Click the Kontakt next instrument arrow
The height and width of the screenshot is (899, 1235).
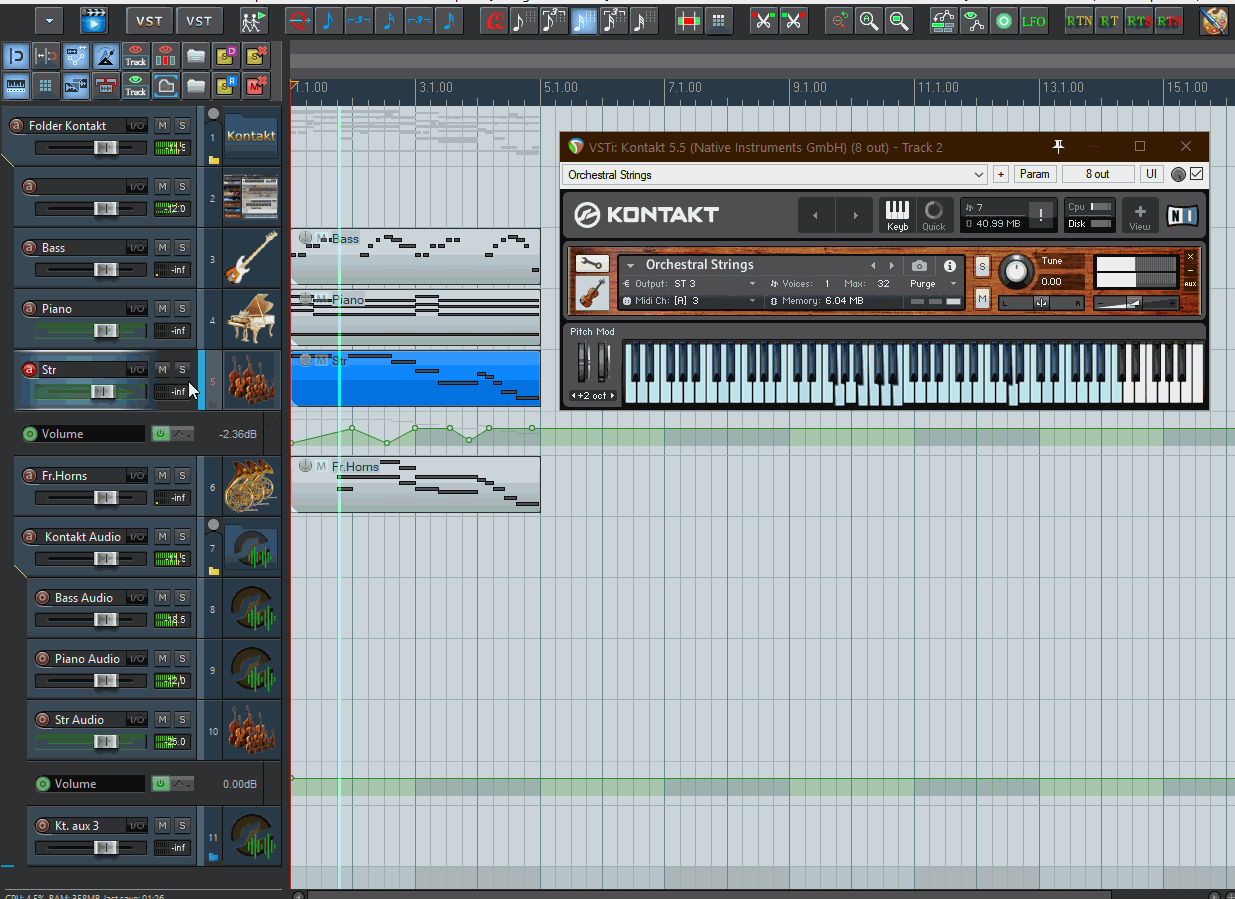(x=892, y=265)
